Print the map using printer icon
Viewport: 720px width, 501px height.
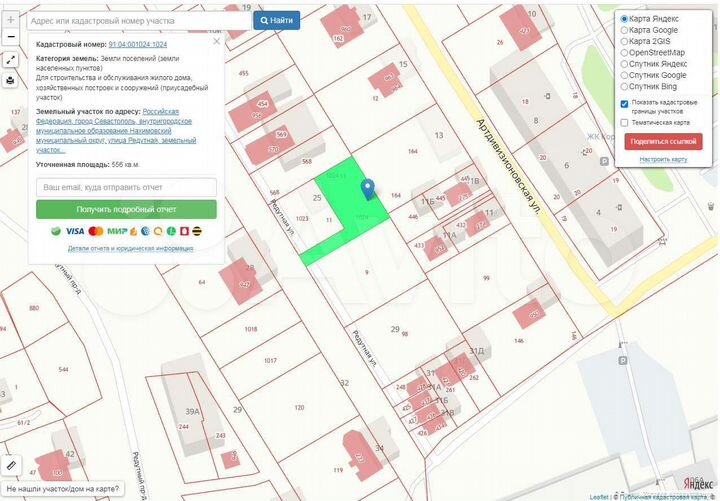tap(10, 80)
